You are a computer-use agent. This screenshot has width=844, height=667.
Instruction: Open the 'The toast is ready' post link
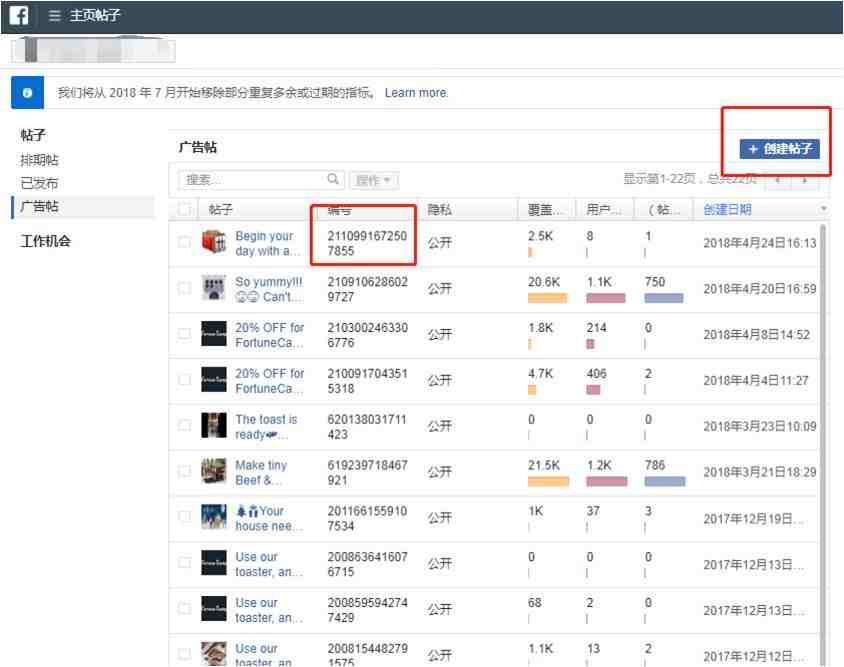click(266, 426)
